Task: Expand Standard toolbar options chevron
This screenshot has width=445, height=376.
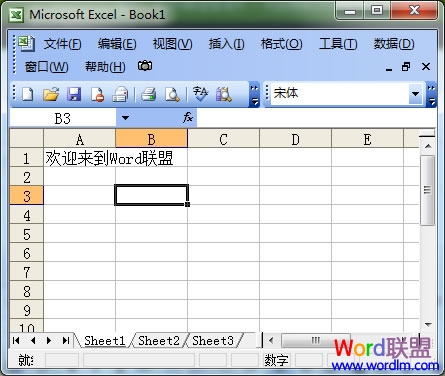Action: (x=254, y=95)
